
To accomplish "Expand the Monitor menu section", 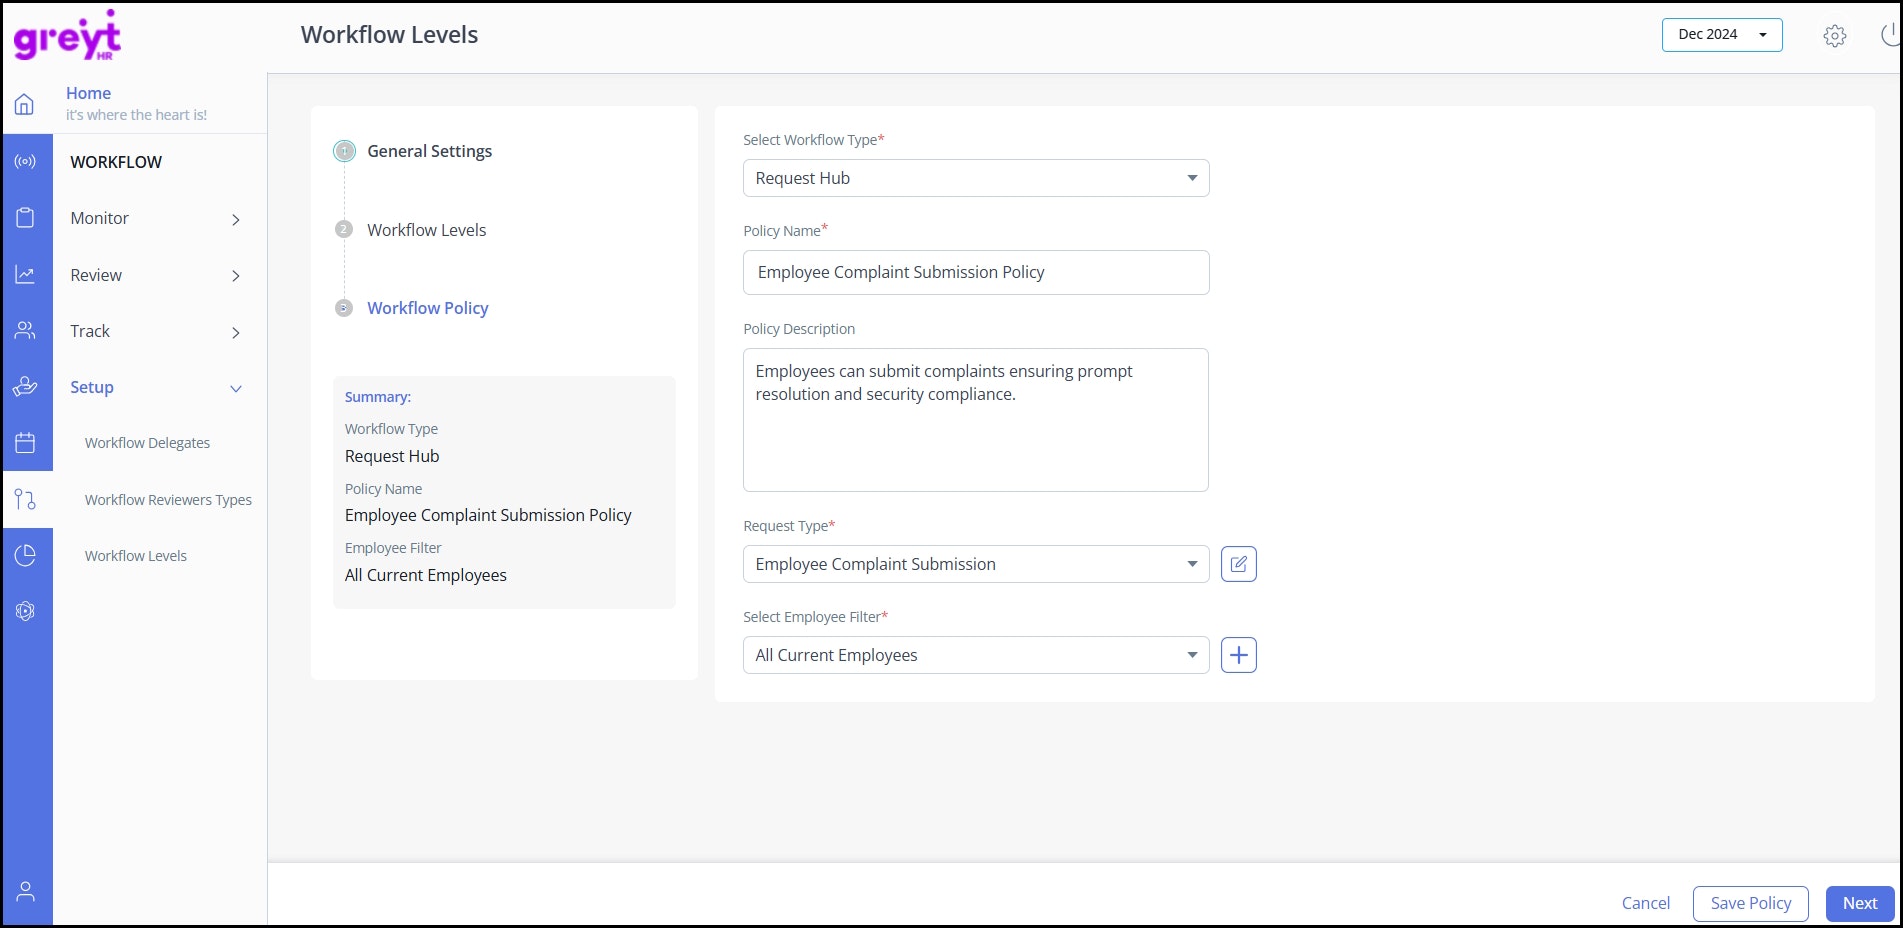I will click(155, 219).
